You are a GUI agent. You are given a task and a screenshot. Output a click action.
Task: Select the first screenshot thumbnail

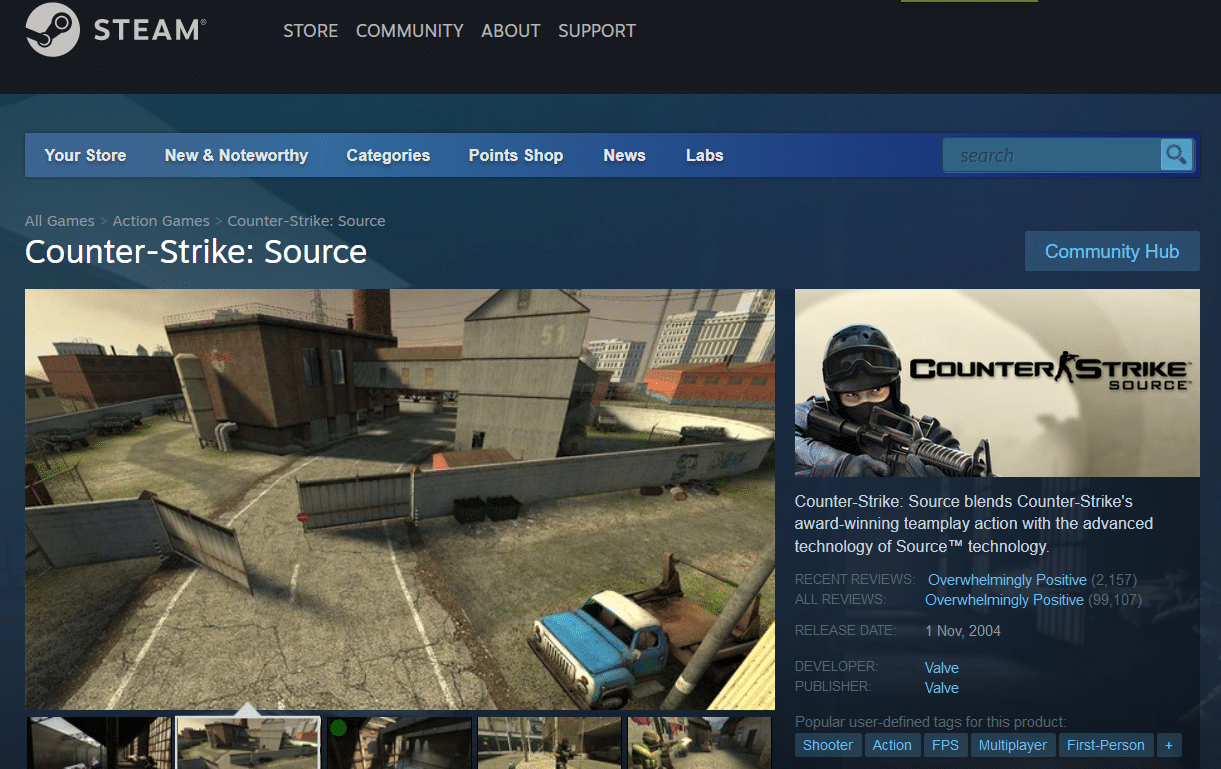click(x=100, y=743)
